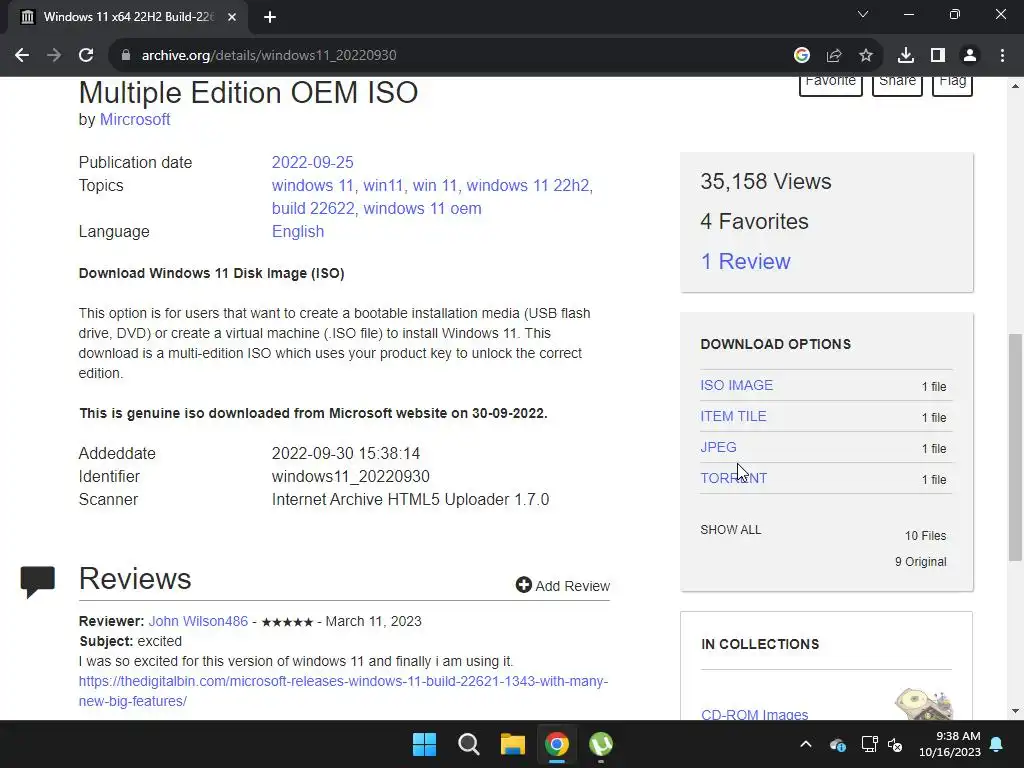Open the windows 11 oem topic link

(x=422, y=208)
